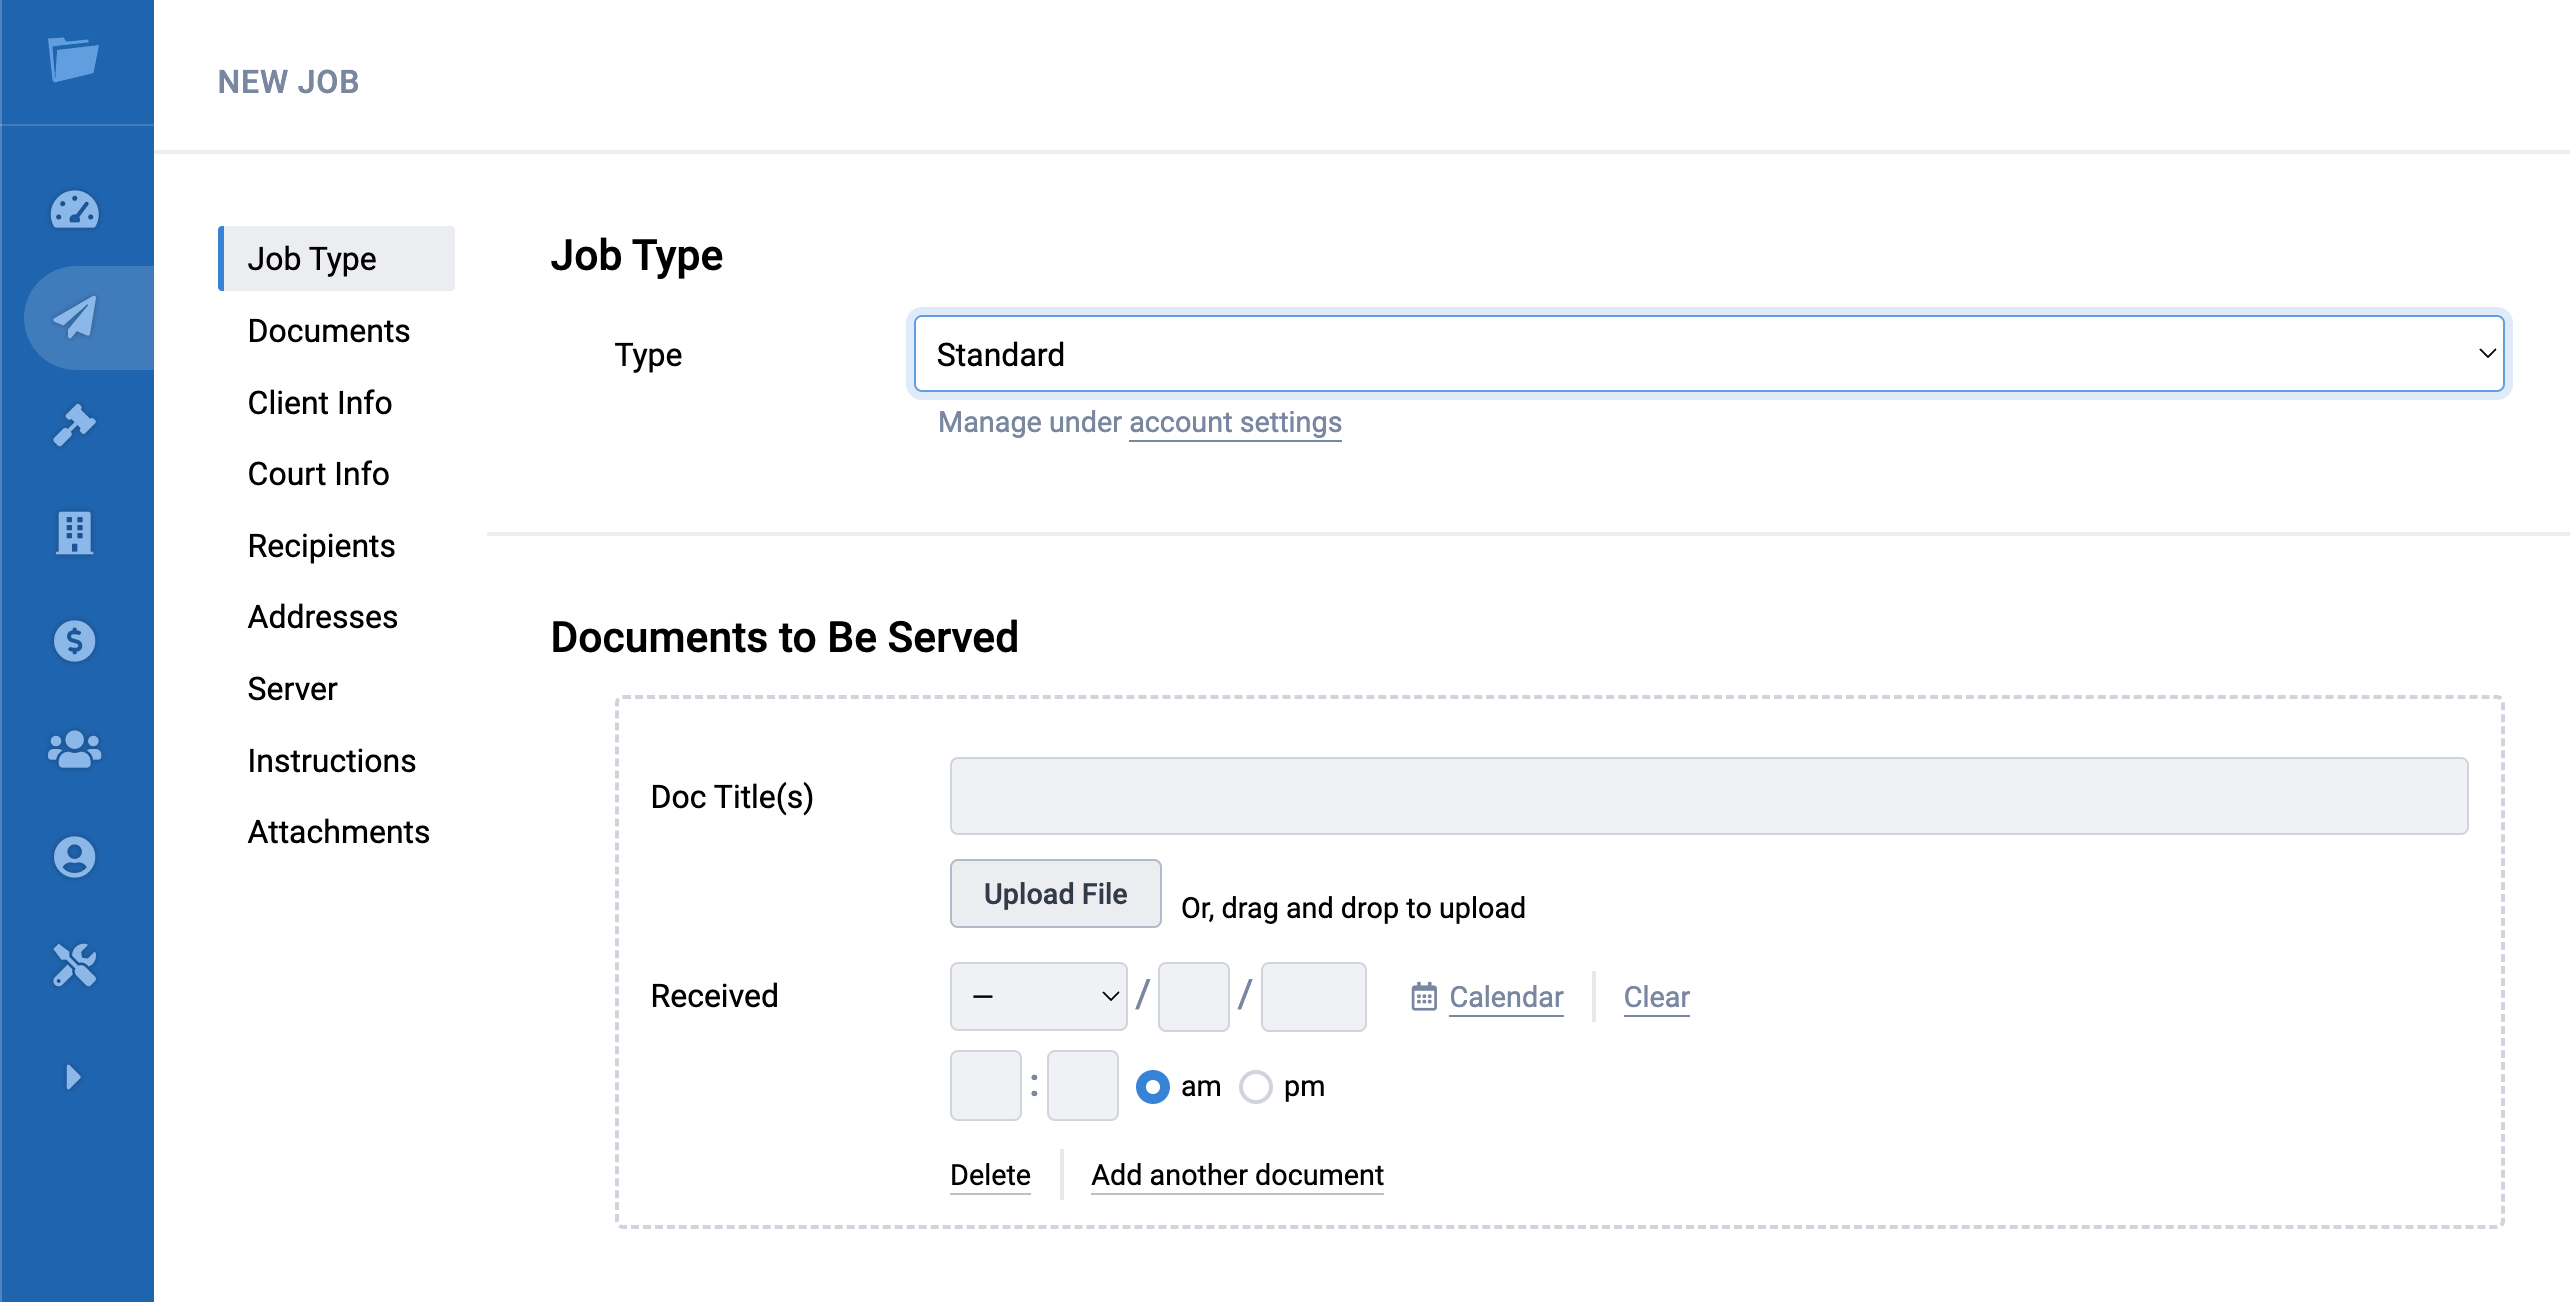Click the group of people icon
Screen dimensions: 2570x1302
[x=74, y=748]
